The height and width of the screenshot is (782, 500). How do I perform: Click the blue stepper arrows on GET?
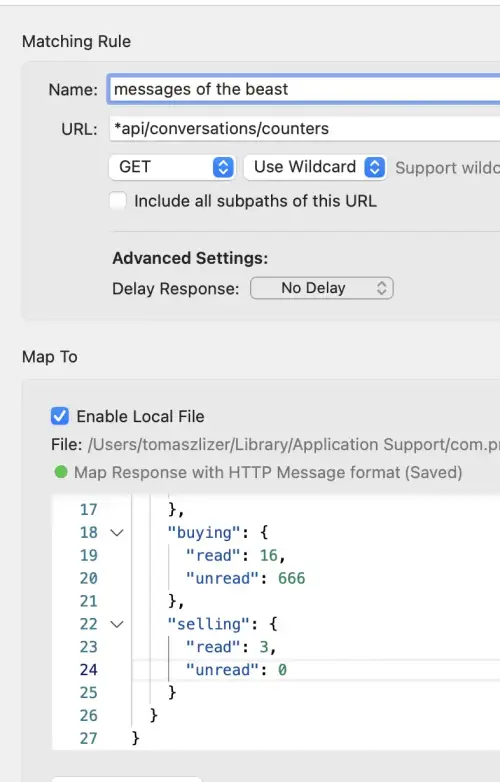tap(223, 167)
